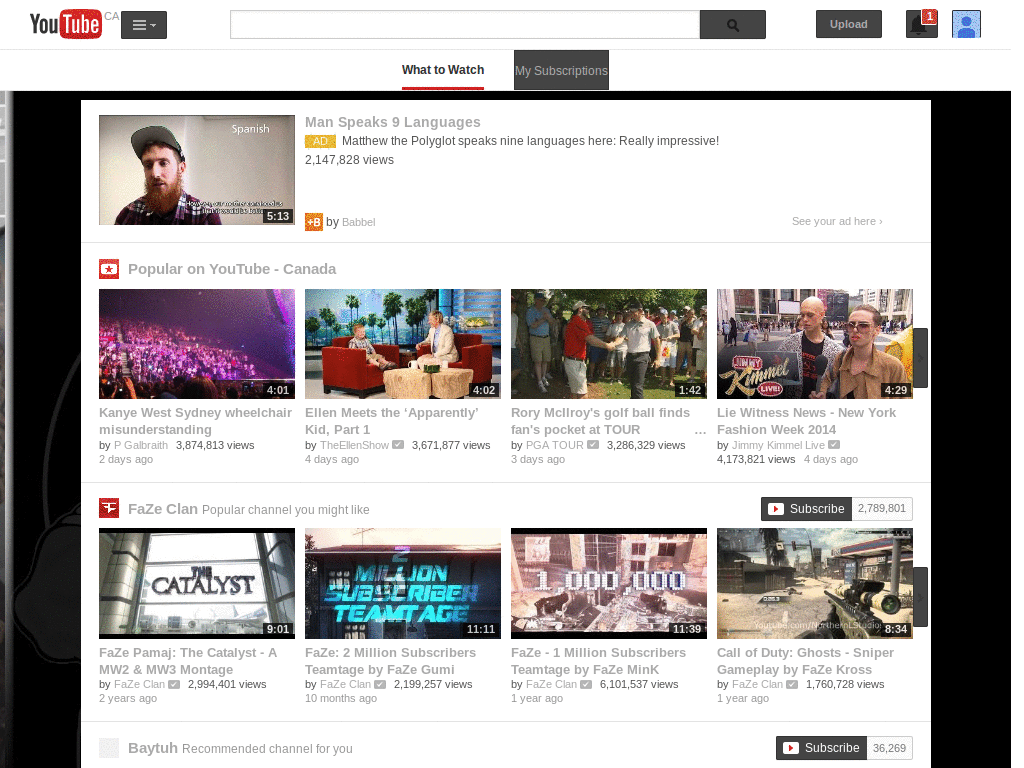Switch to the What to Watch tab

(443, 70)
